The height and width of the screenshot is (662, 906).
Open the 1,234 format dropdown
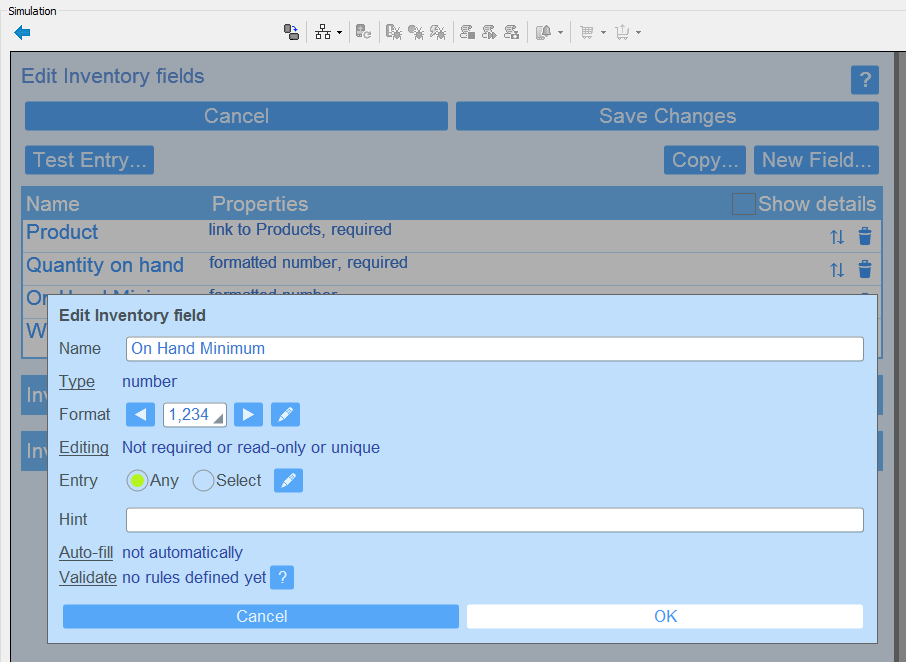195,414
